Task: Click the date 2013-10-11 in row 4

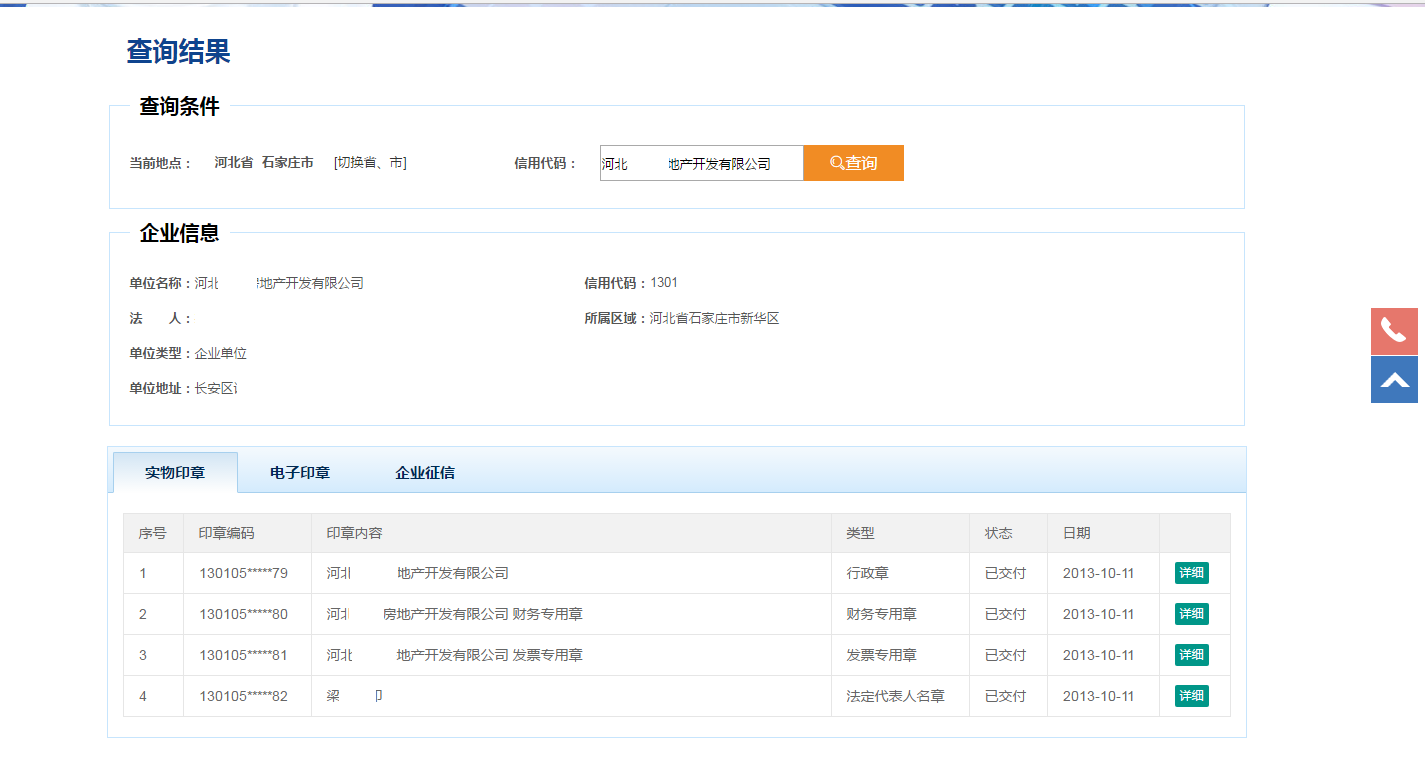Action: pyautogui.click(x=1098, y=696)
